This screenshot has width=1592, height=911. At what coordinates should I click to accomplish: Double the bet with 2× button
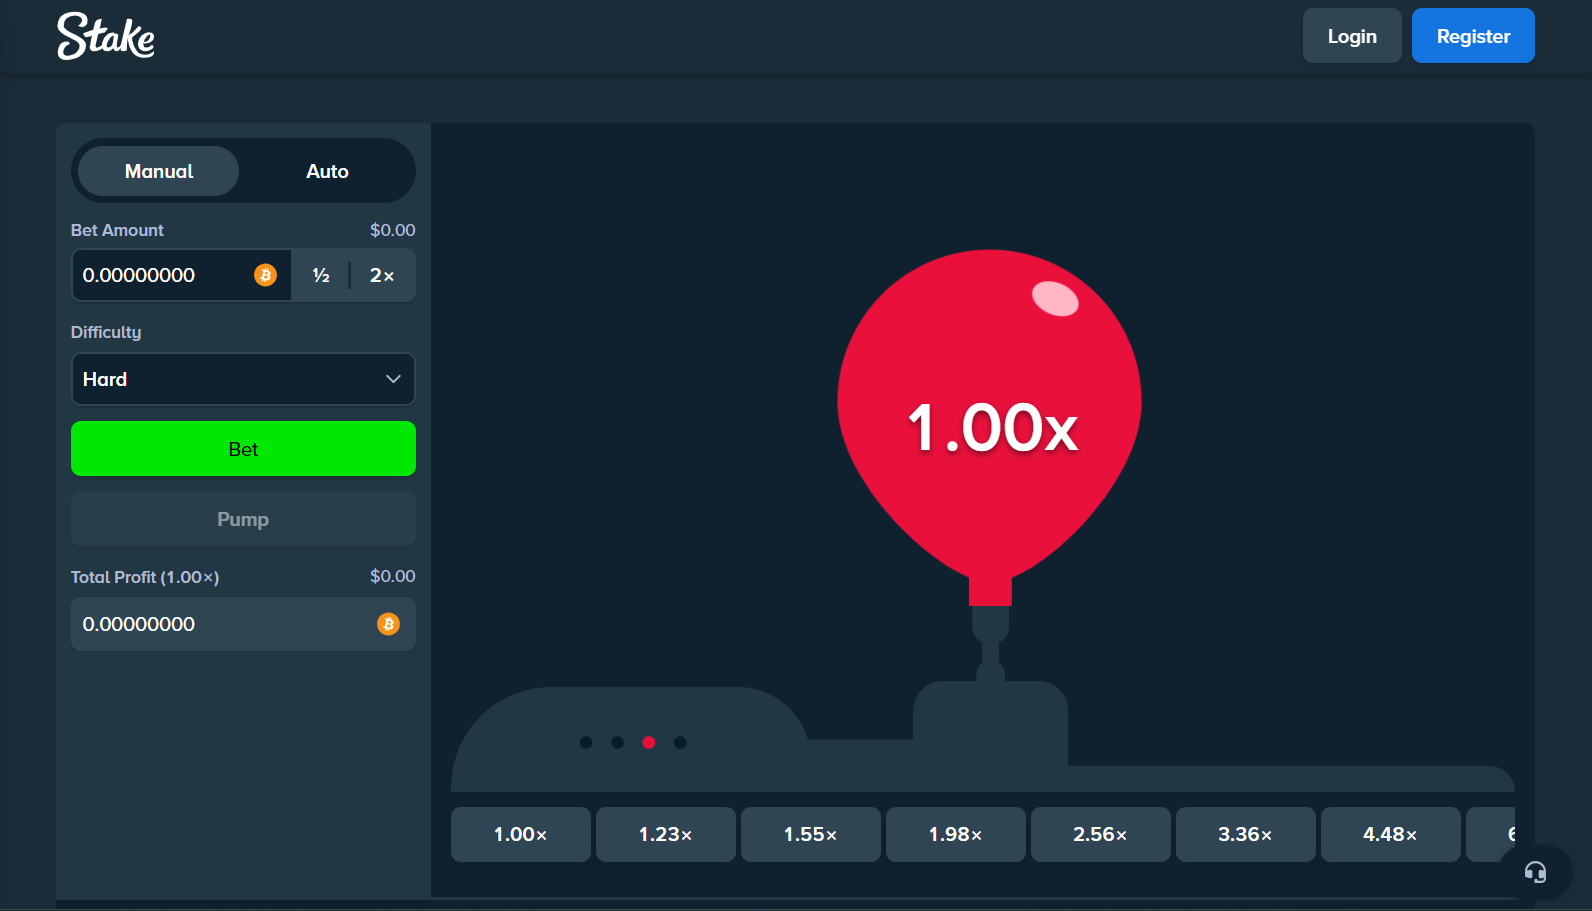click(x=382, y=276)
